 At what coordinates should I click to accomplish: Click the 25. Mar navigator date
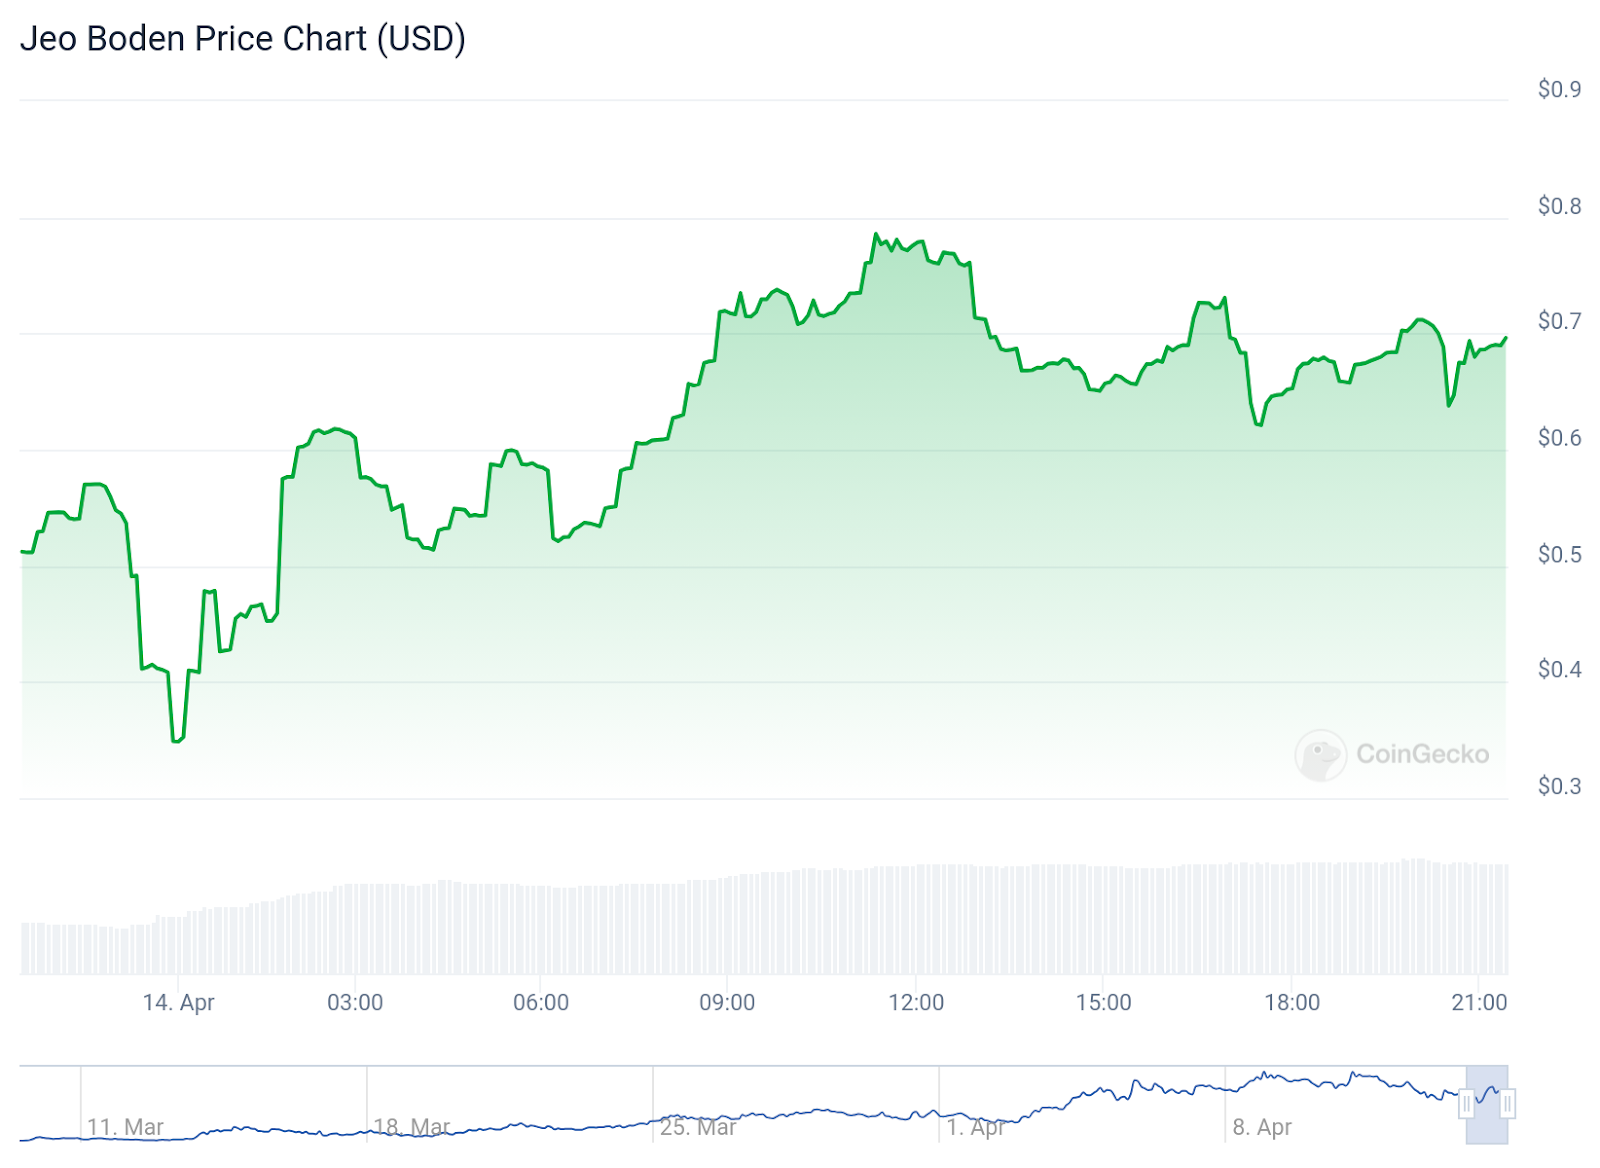coord(698,1127)
